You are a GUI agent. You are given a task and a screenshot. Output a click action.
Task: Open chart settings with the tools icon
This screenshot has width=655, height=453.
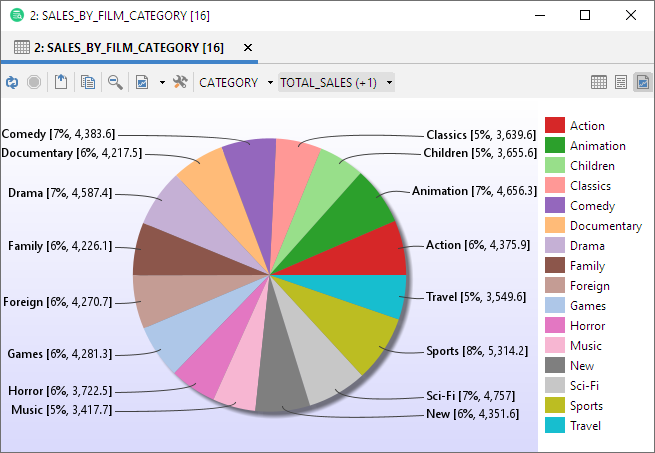pyautogui.click(x=180, y=83)
